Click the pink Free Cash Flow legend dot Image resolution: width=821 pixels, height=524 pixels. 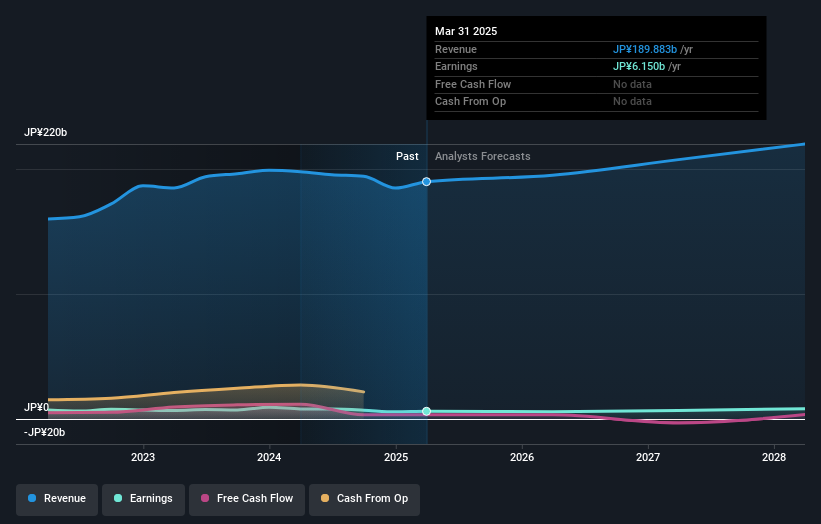[205, 498]
